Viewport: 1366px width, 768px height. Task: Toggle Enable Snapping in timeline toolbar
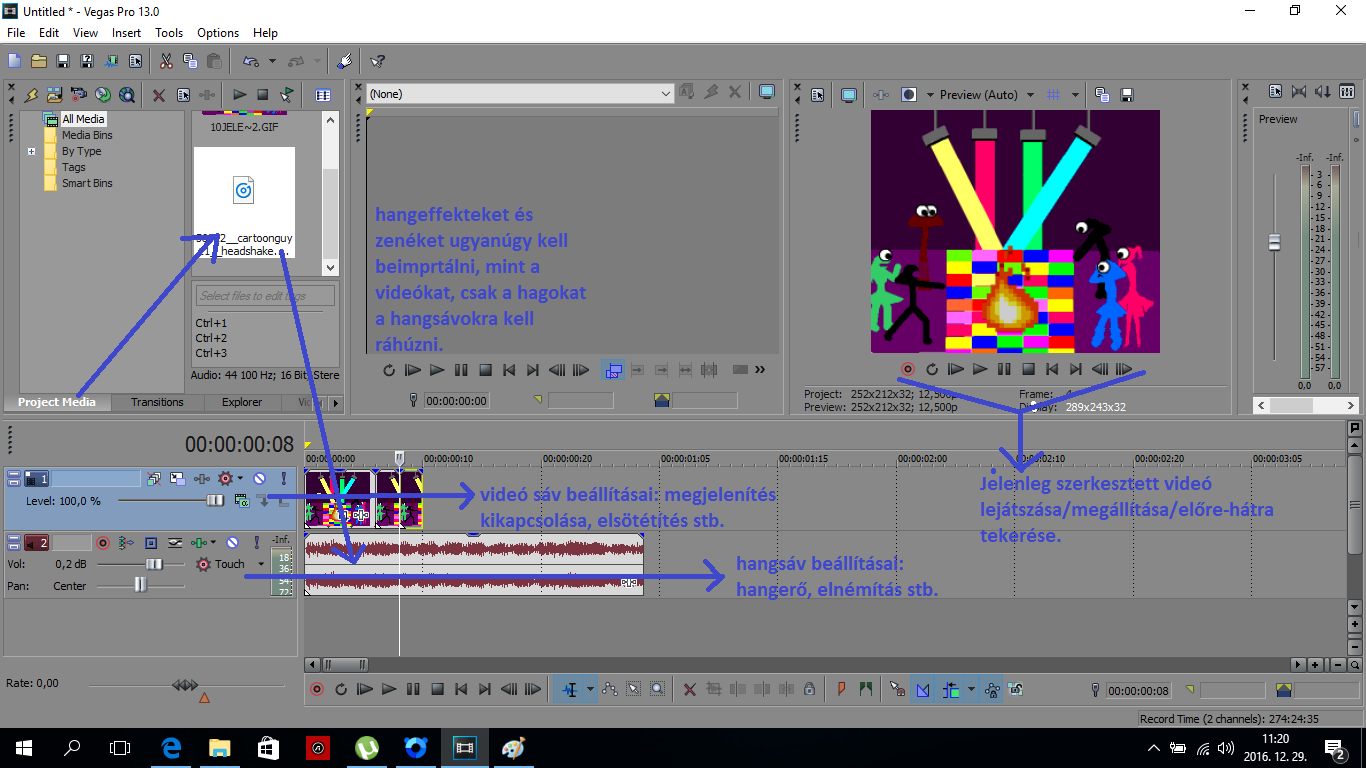[898, 689]
